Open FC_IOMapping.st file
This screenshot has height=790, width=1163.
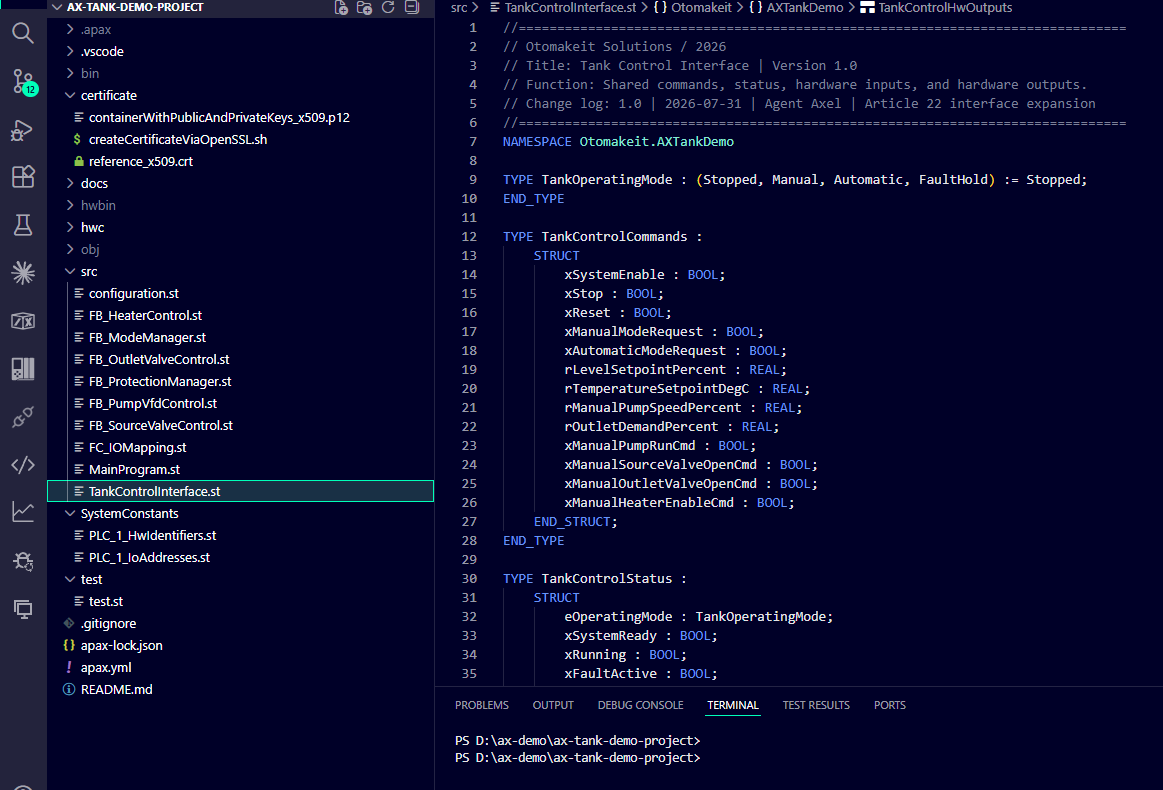click(240, 447)
